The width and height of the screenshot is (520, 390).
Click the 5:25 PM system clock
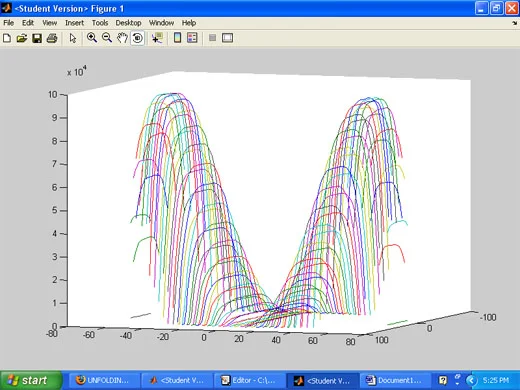[496, 380]
